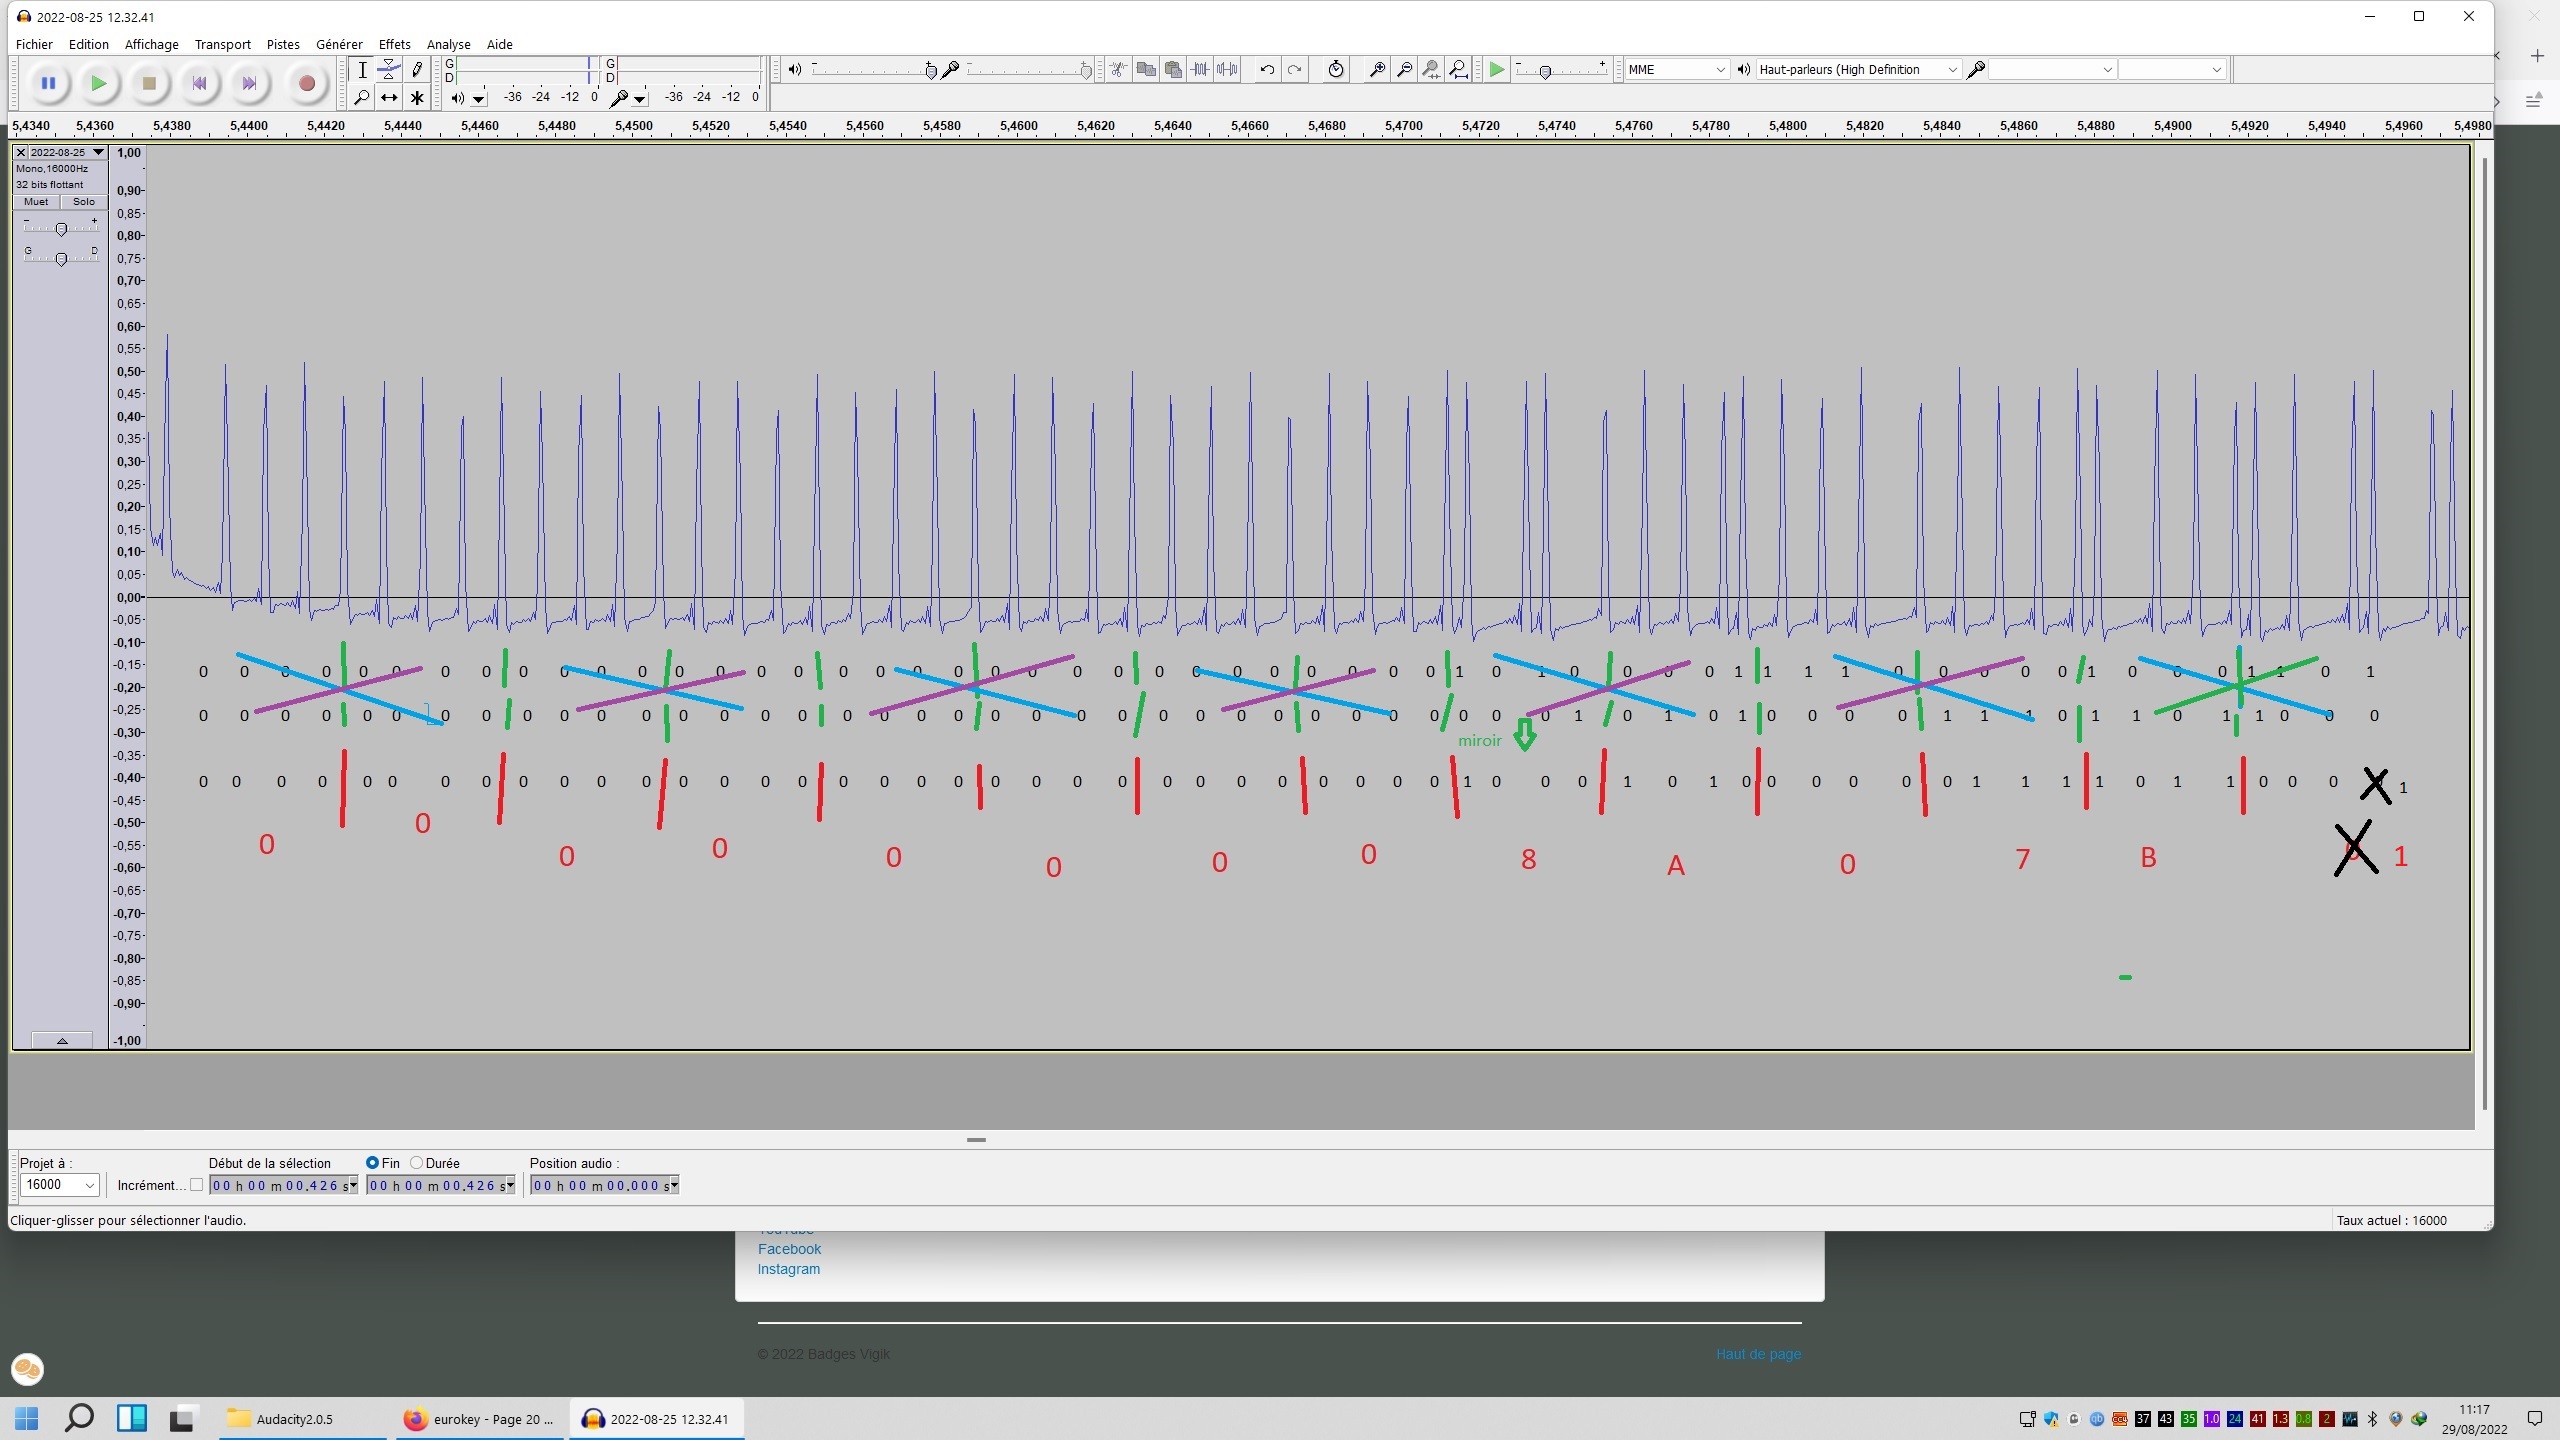The height and width of the screenshot is (1440, 2560).
Task: Switch to Firefox eurokey taskbar window
Action: click(x=481, y=1419)
